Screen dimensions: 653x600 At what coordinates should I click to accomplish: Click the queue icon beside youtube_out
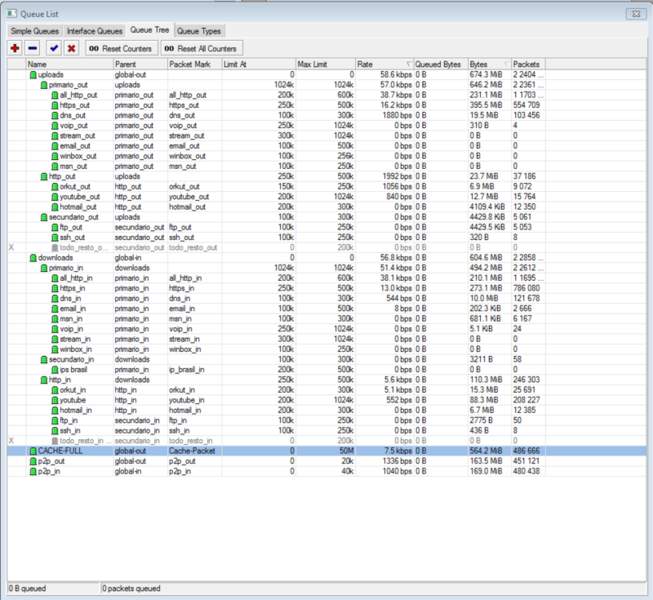coord(55,197)
